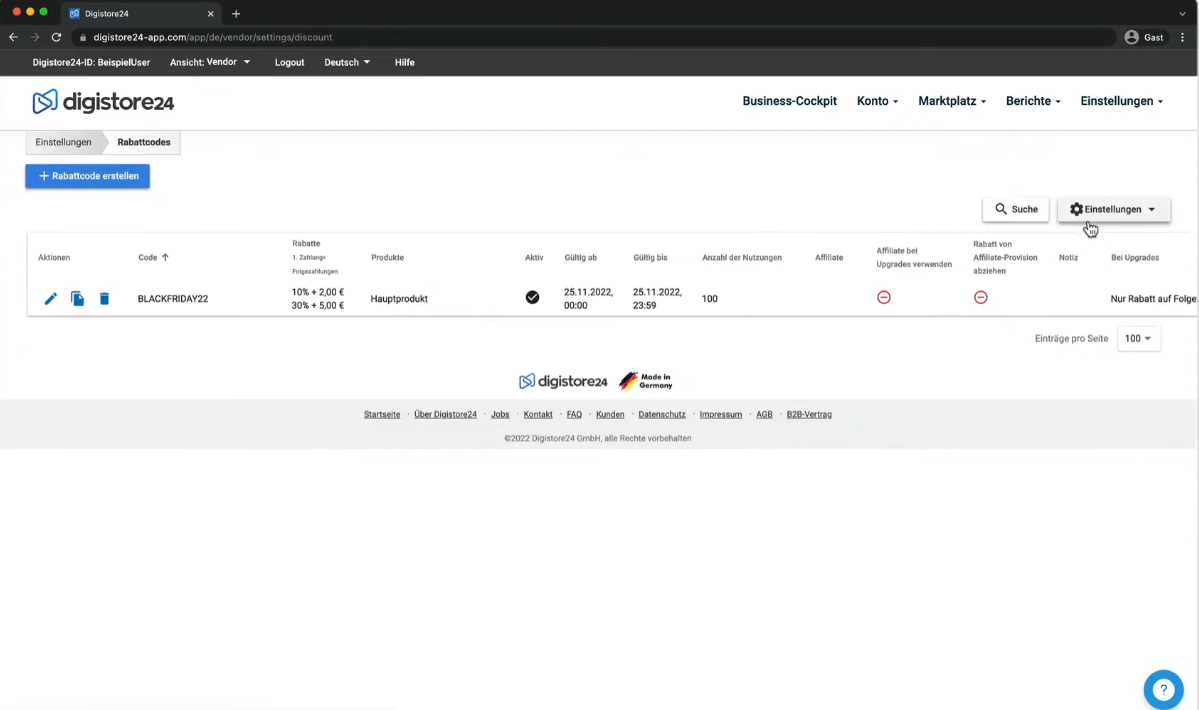Viewport: 1199px width, 710px height.
Task: Expand the Marktplatz menu
Action: click(952, 101)
